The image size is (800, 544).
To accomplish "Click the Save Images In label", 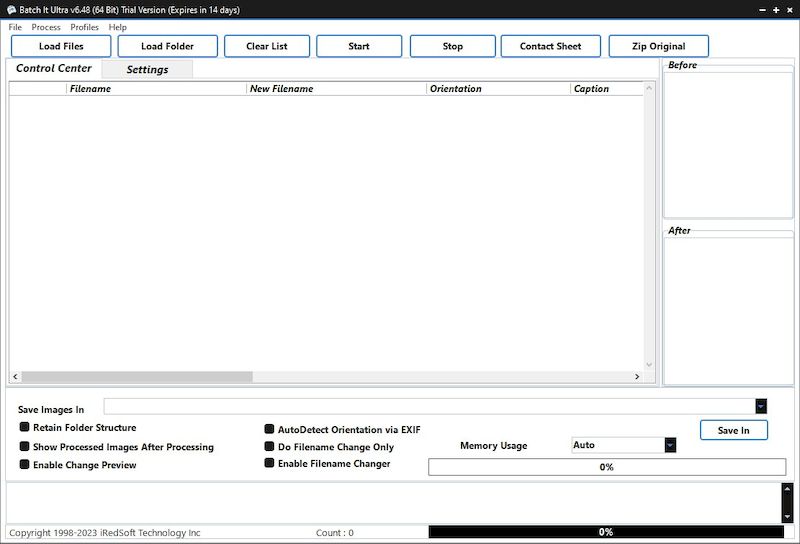I will coord(51,409).
